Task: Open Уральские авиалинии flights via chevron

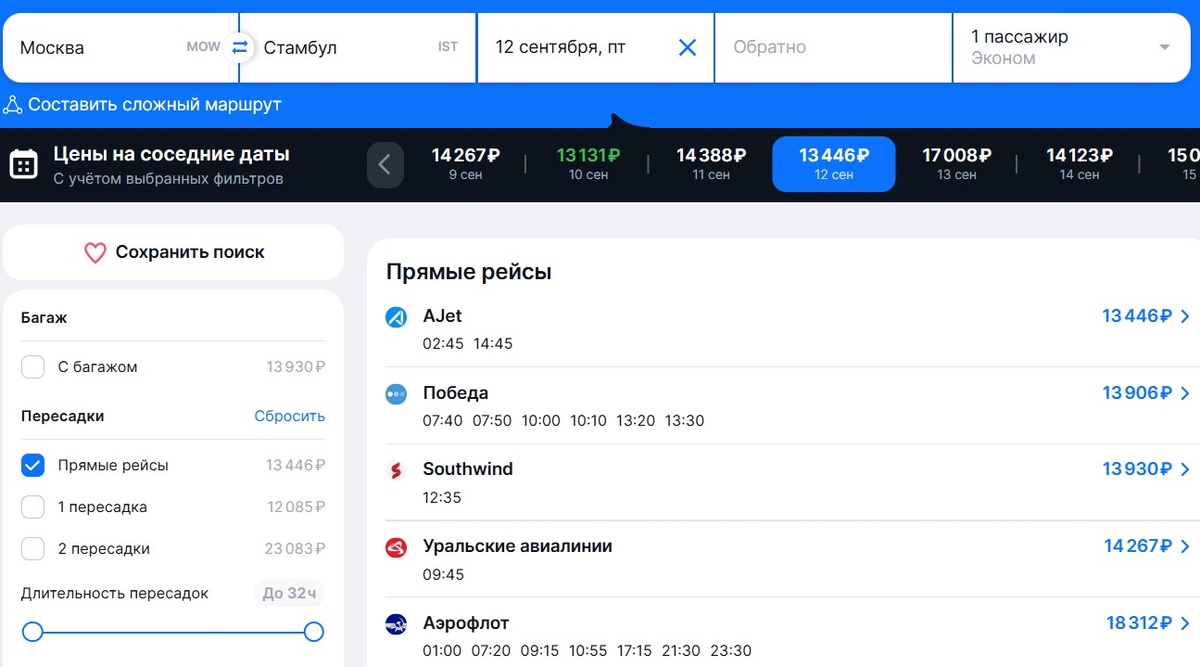Action: point(1185,546)
